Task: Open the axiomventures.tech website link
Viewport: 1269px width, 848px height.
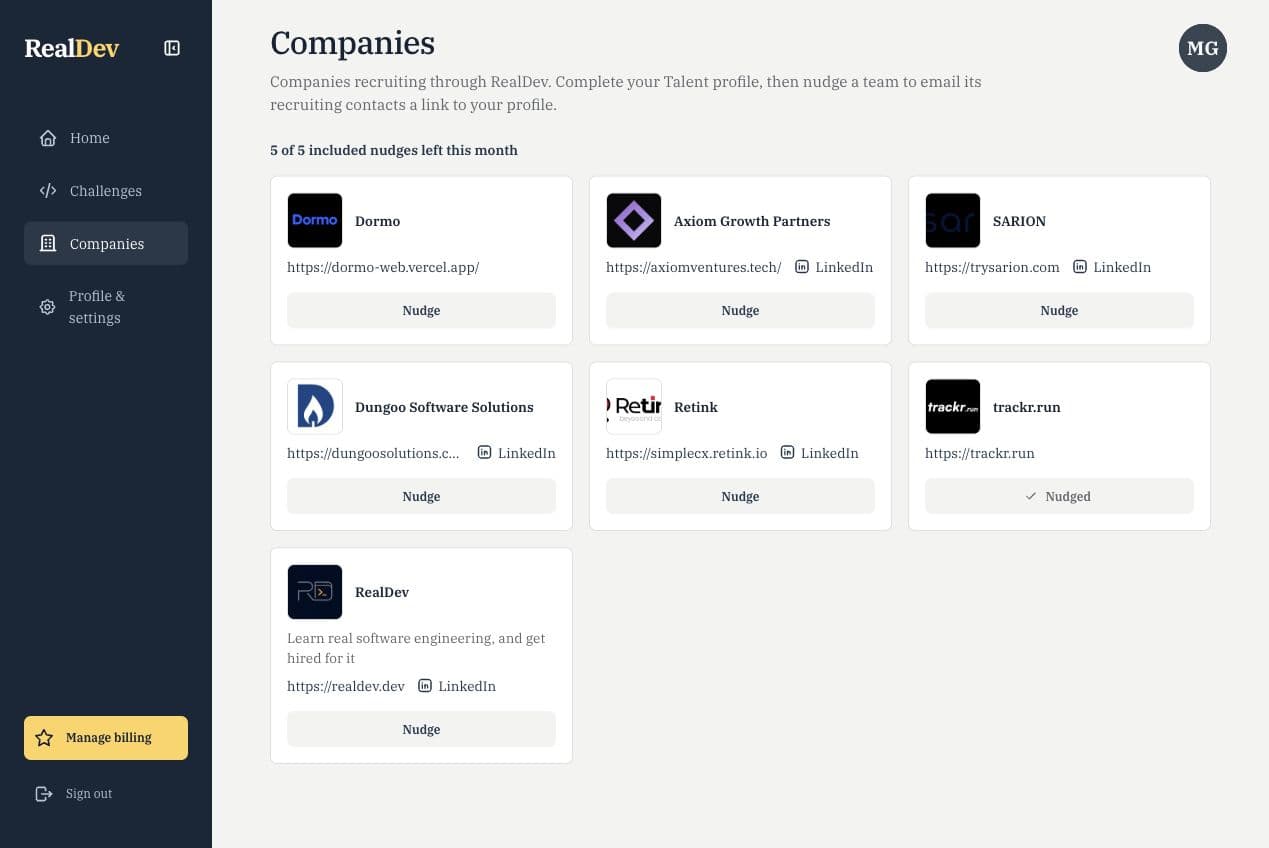Action: click(694, 267)
